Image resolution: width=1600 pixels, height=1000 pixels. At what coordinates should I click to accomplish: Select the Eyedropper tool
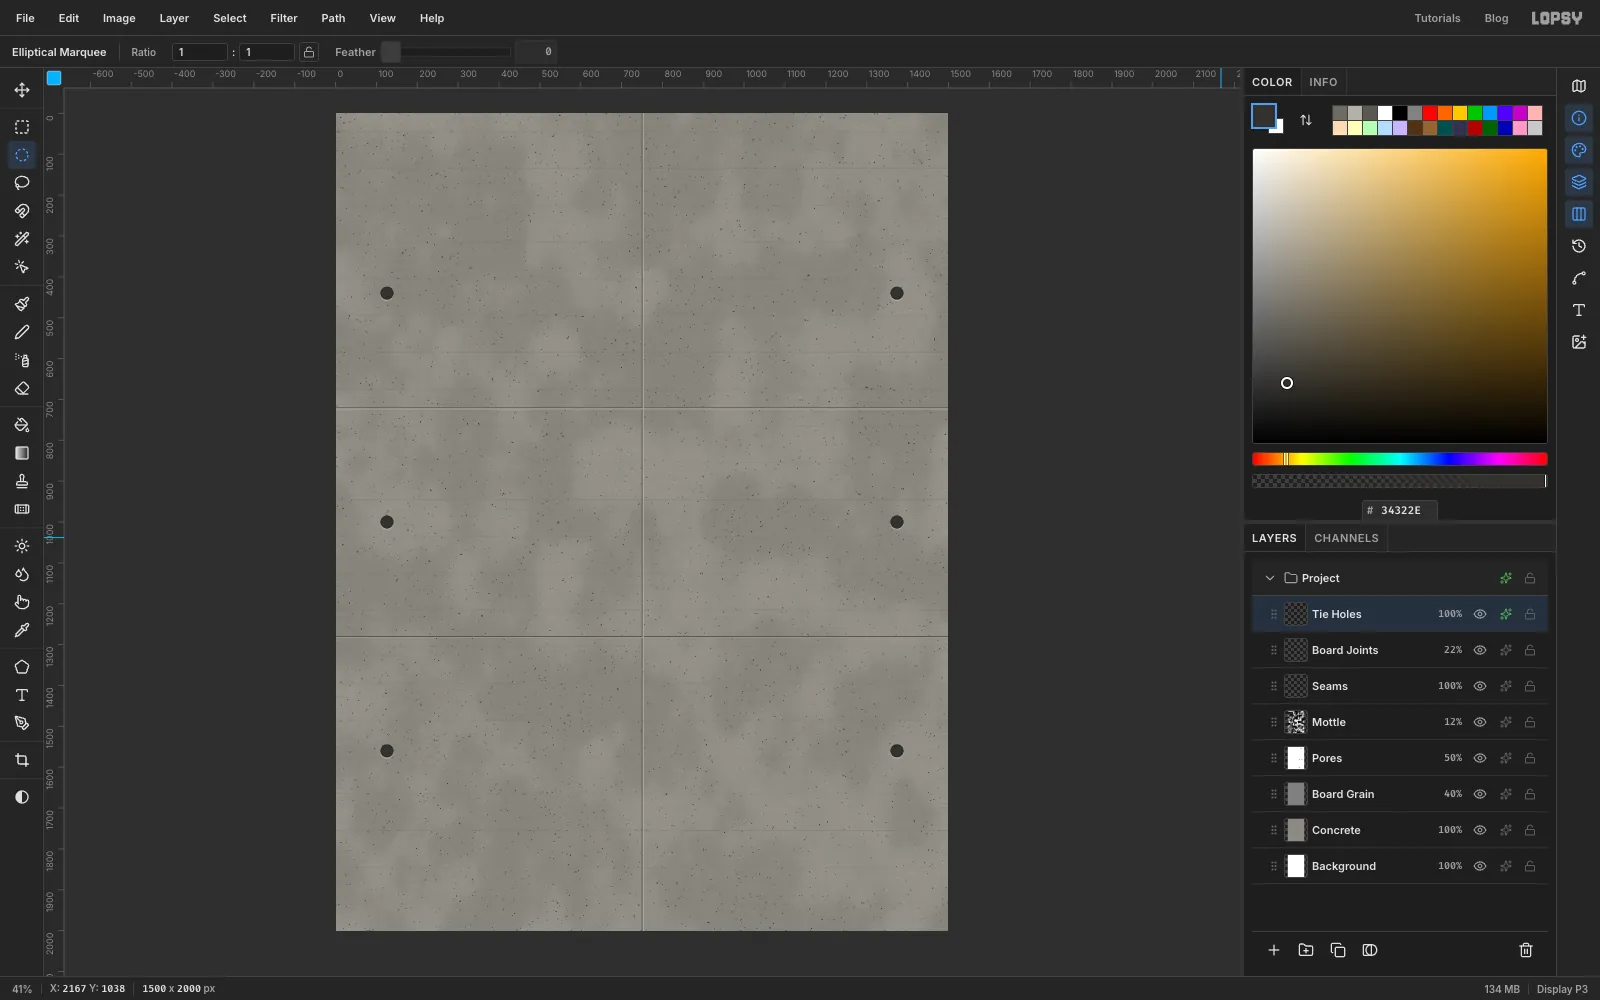[22, 630]
